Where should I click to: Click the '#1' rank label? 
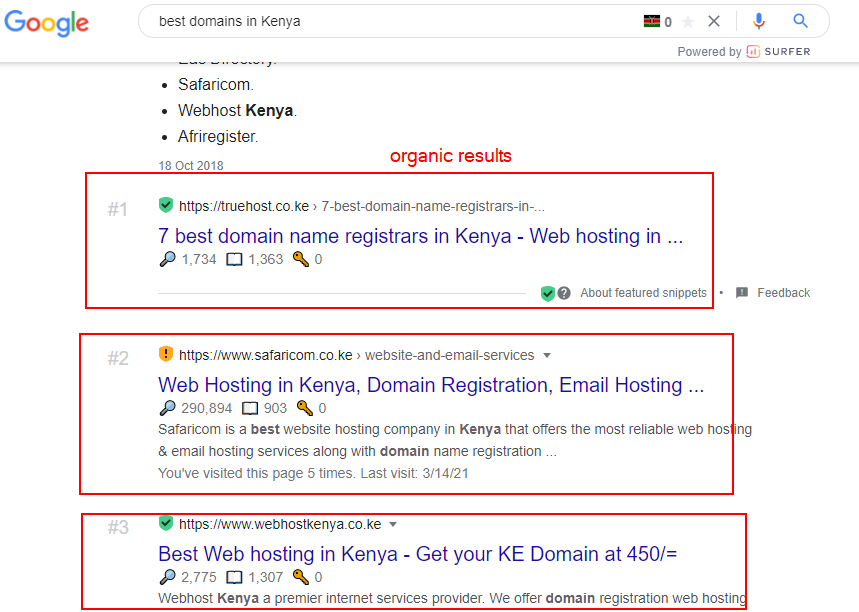click(x=117, y=209)
